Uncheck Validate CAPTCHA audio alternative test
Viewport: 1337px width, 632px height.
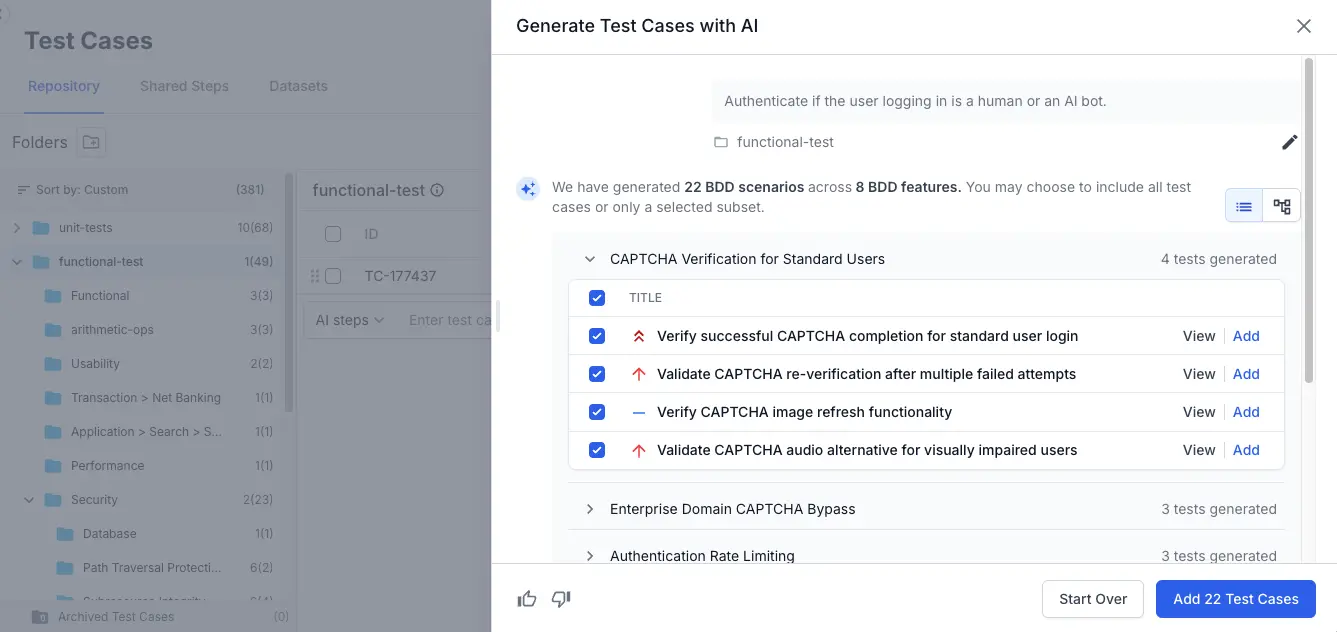(597, 450)
